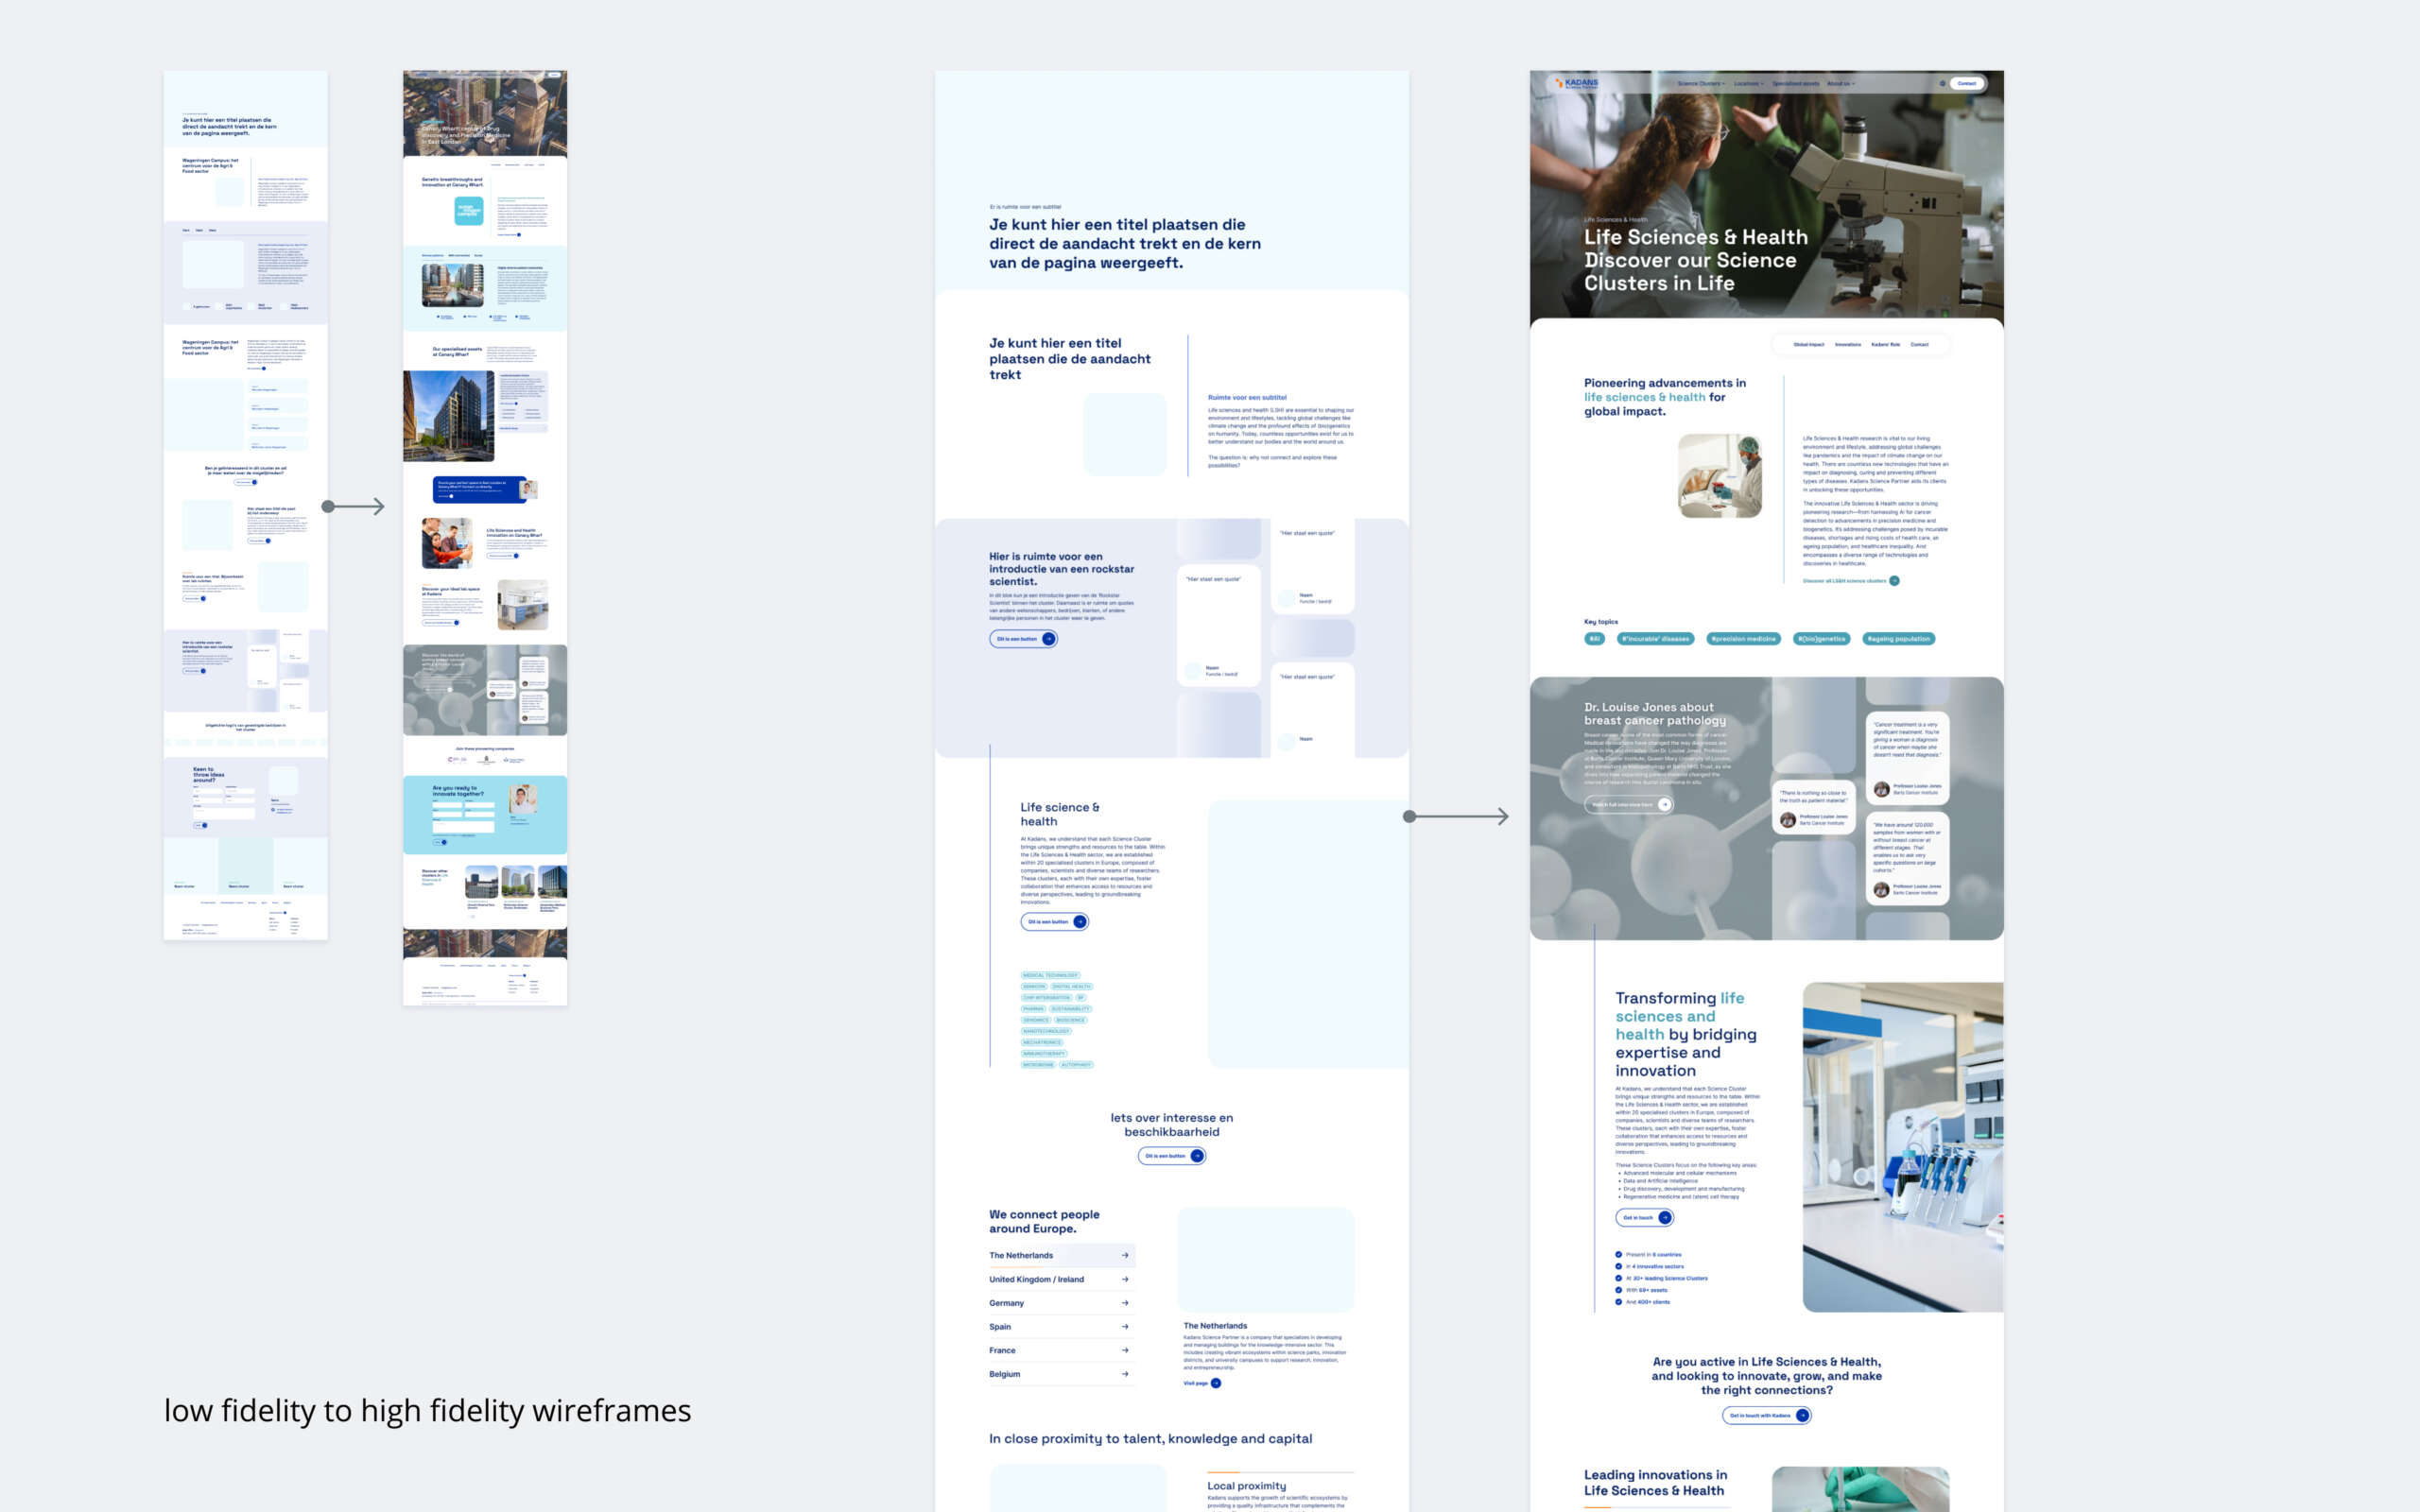Toggle the #AI key topic tag
The image size is (2420, 1512).
(1596, 639)
